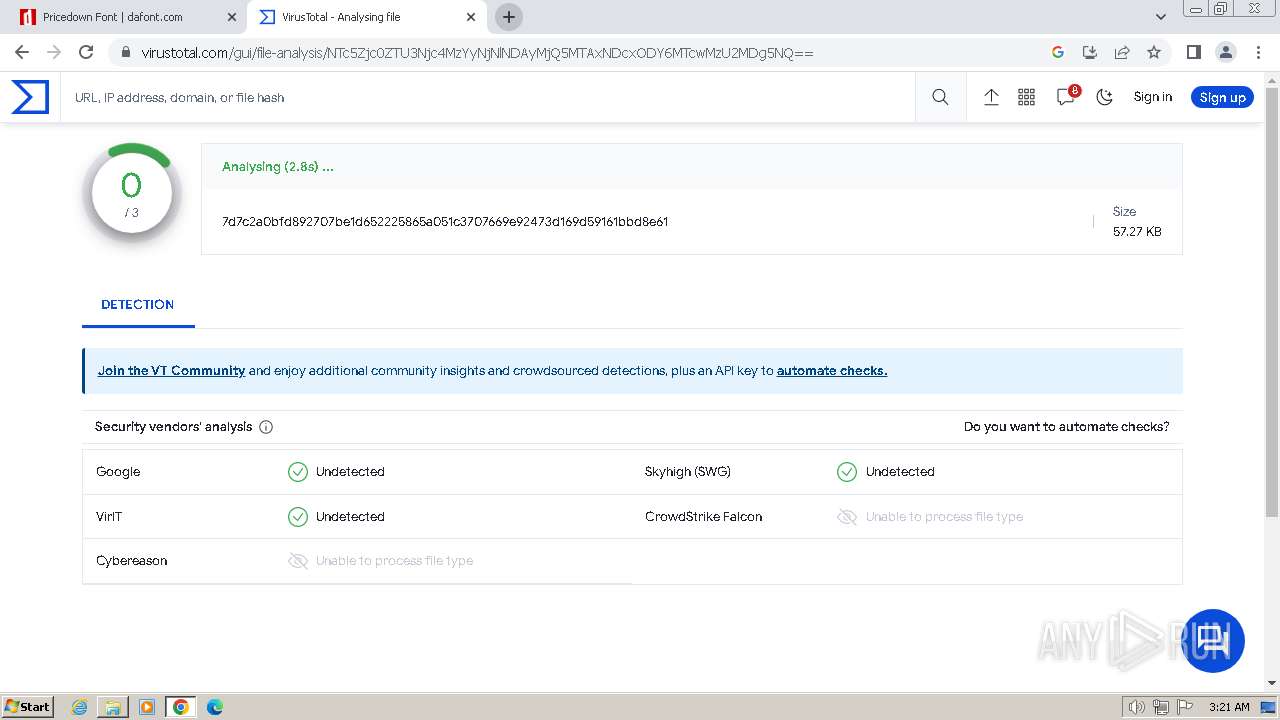The image size is (1280, 720).
Task: Open Join the VT Community link
Action: pos(171,371)
